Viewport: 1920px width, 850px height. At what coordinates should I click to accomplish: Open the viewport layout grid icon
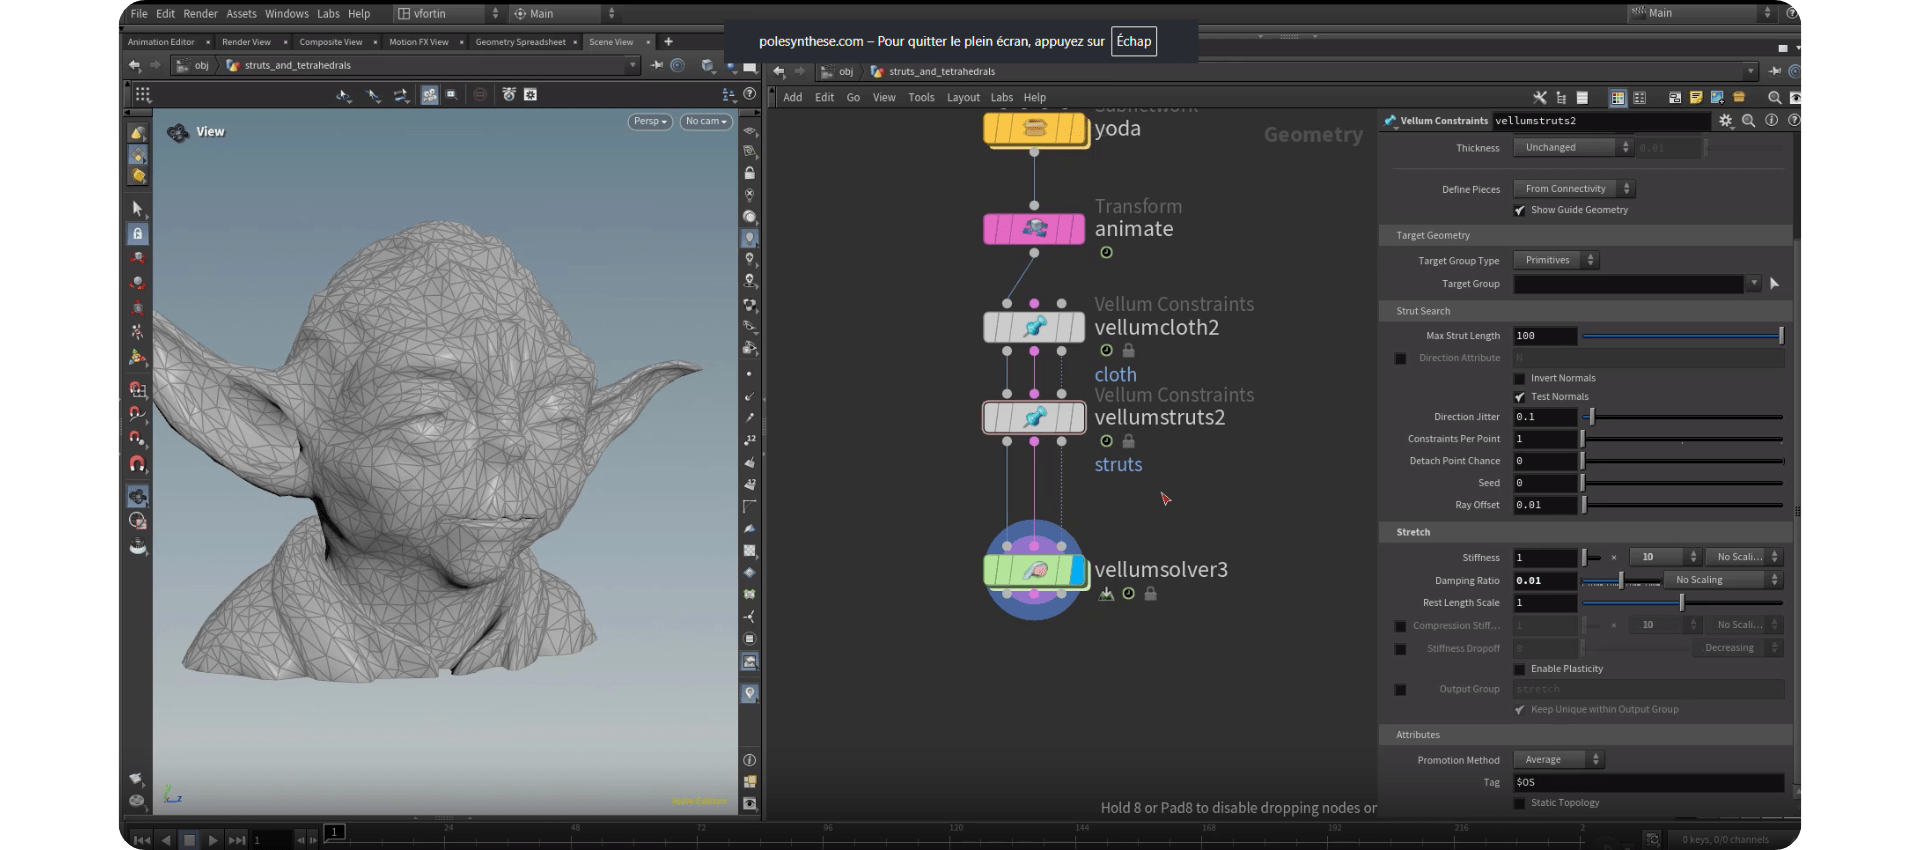coord(143,94)
